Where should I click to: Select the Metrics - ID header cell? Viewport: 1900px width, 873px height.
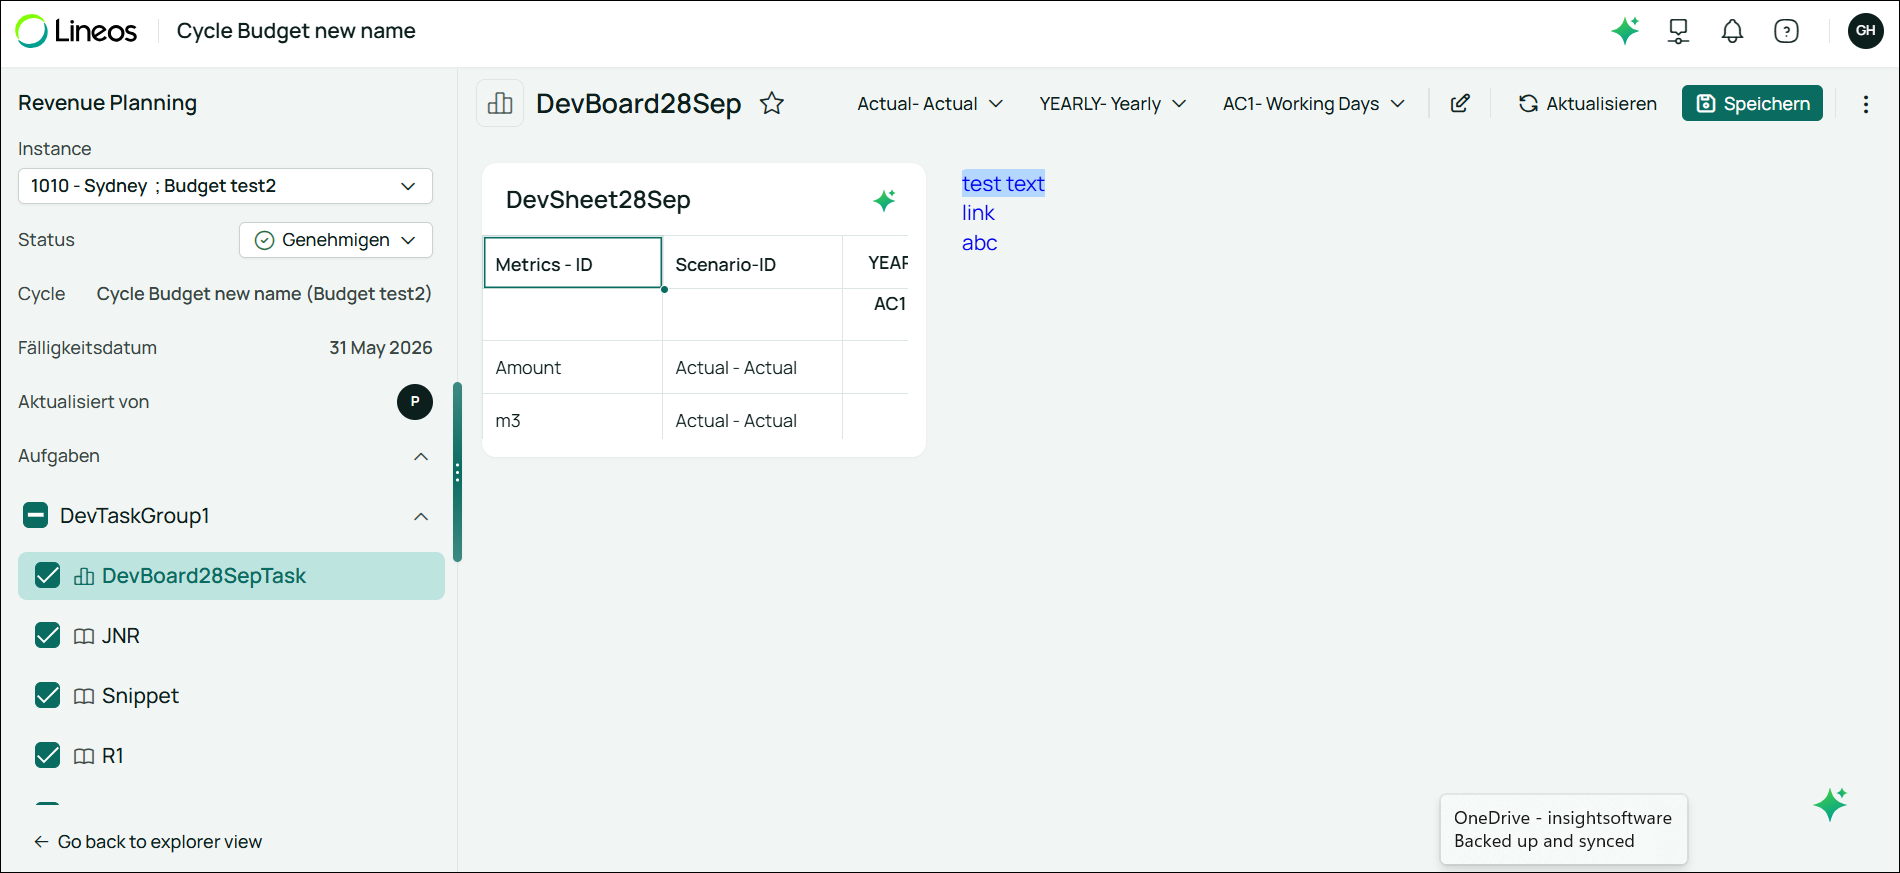click(573, 263)
